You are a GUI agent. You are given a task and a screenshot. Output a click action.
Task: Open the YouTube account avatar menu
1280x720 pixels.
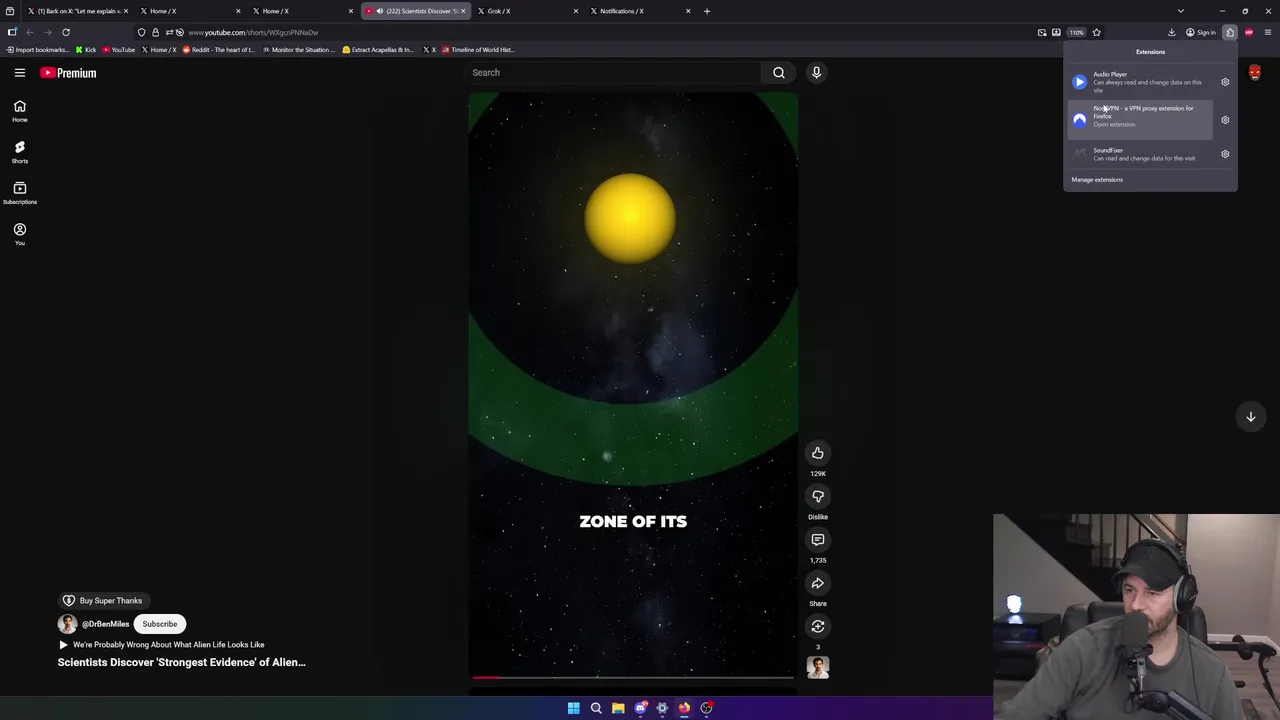[x=1254, y=72]
